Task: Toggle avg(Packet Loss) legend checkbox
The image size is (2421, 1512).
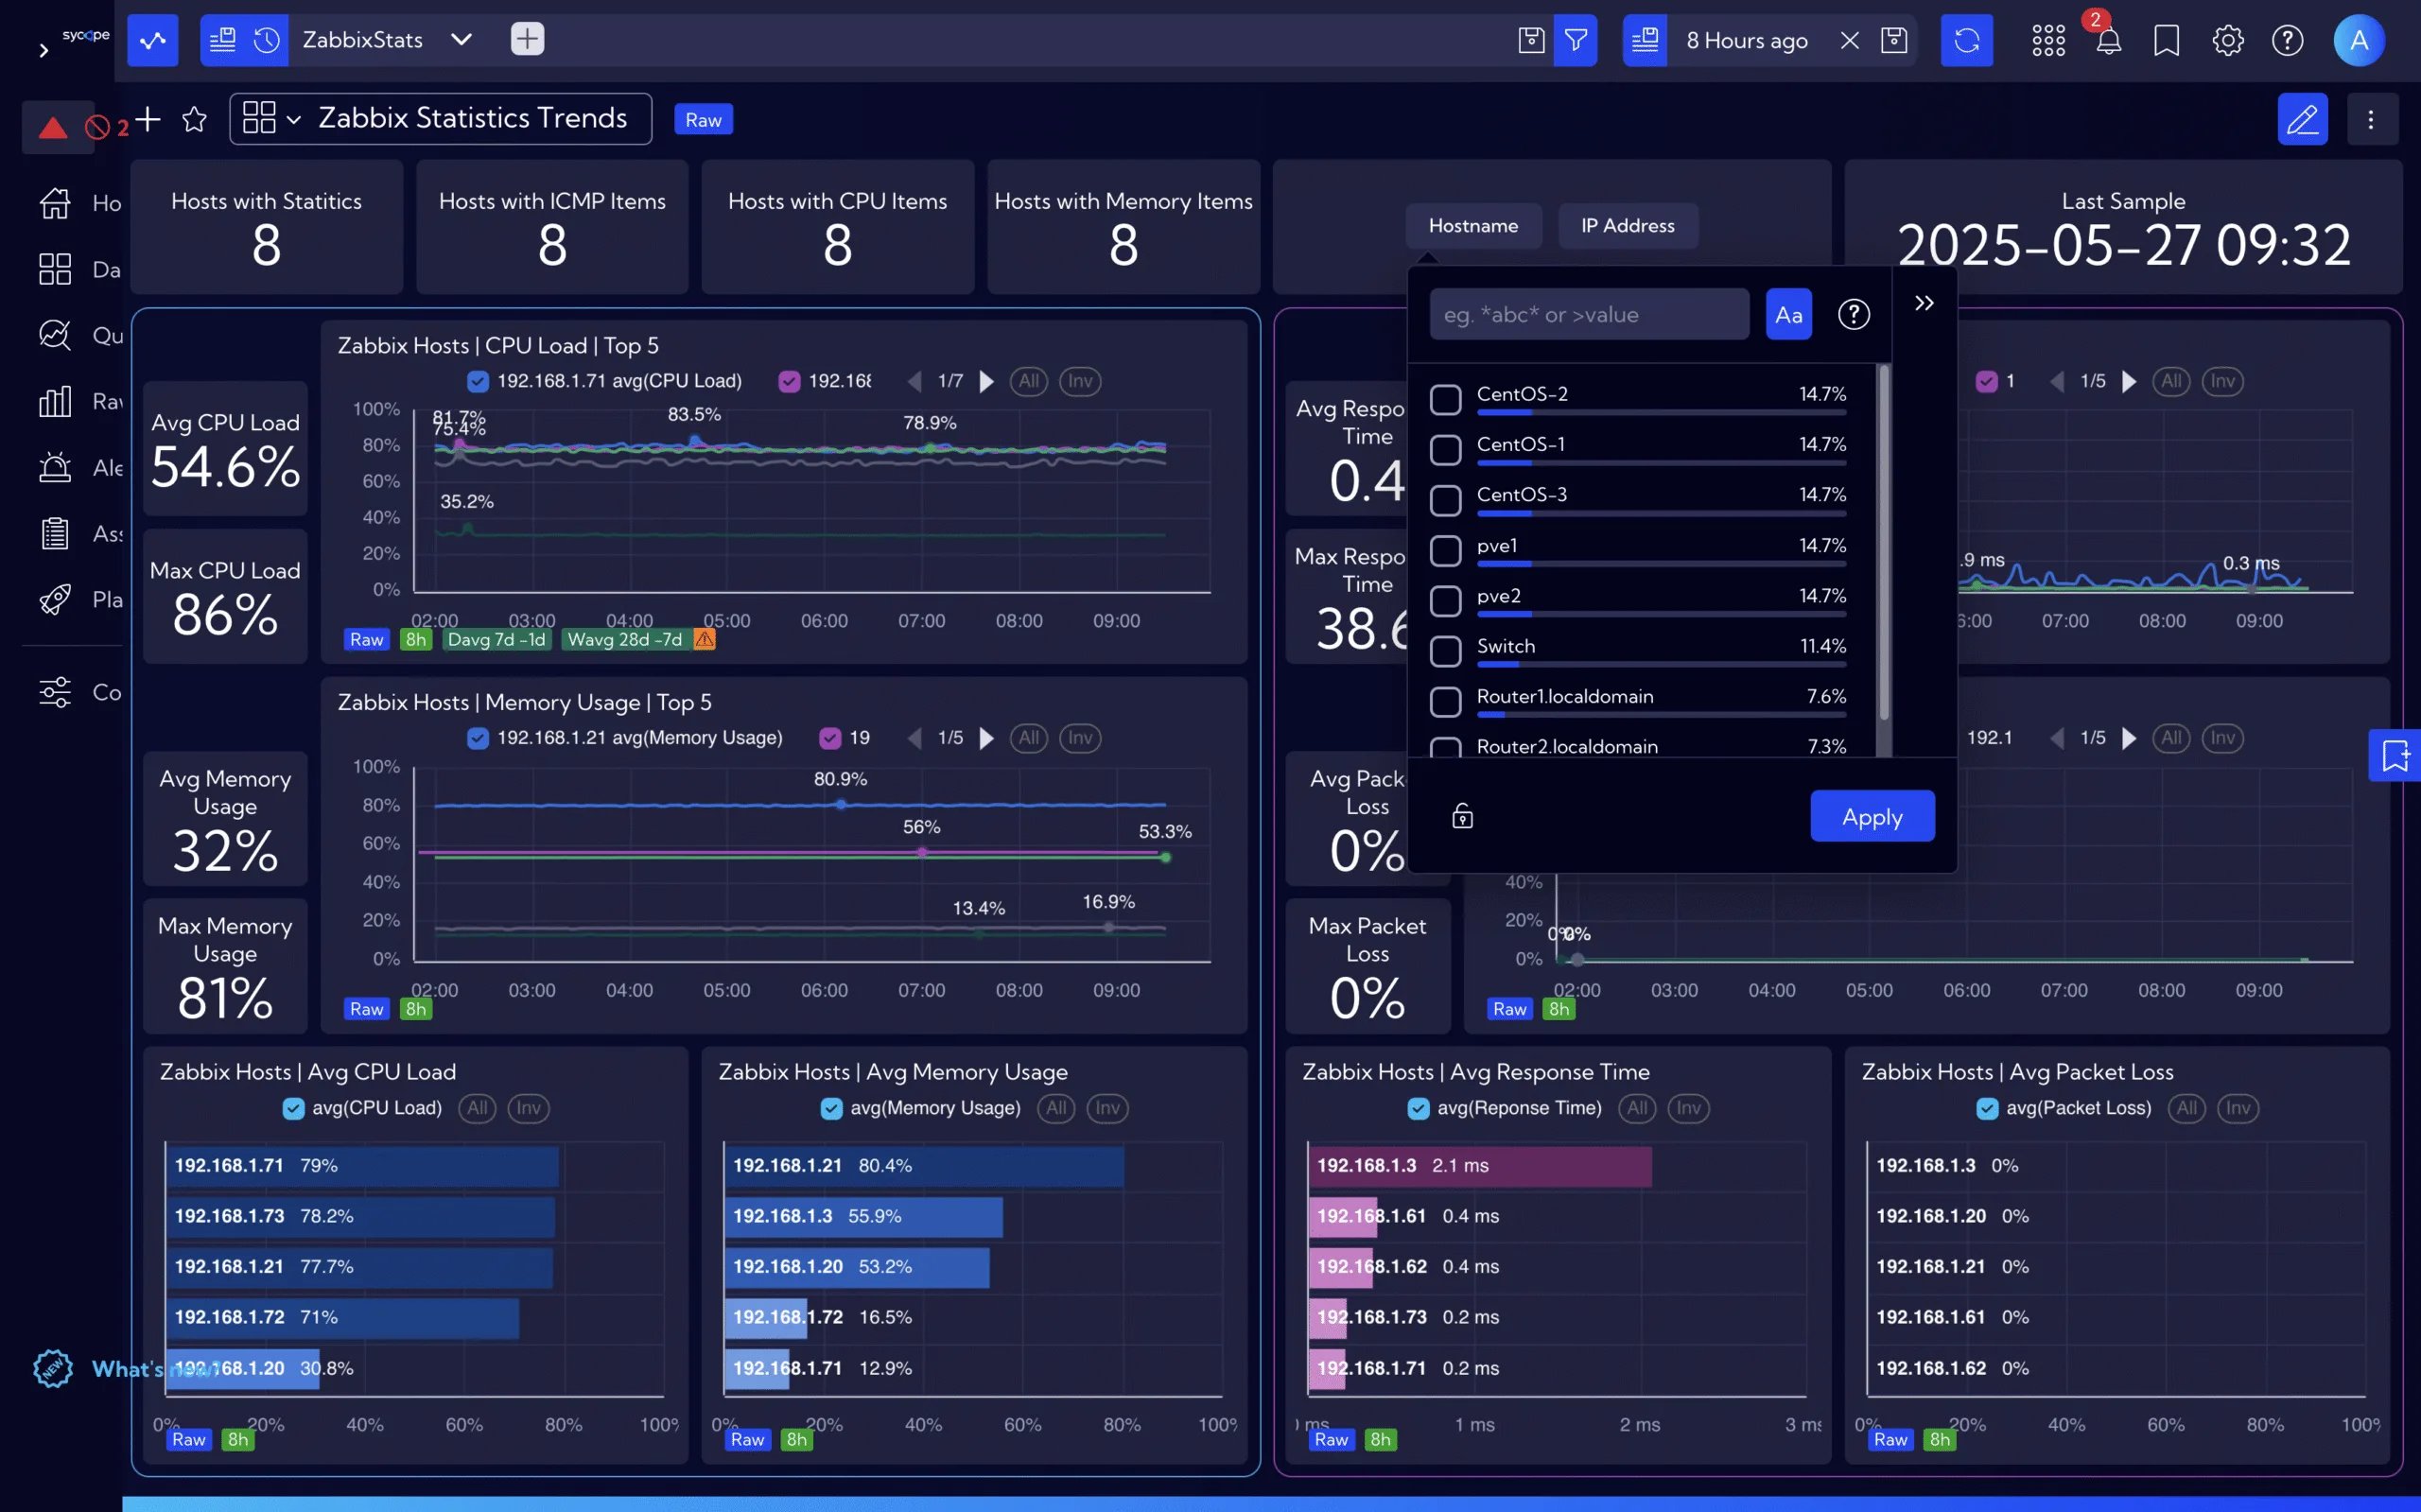Action: 1987,1108
